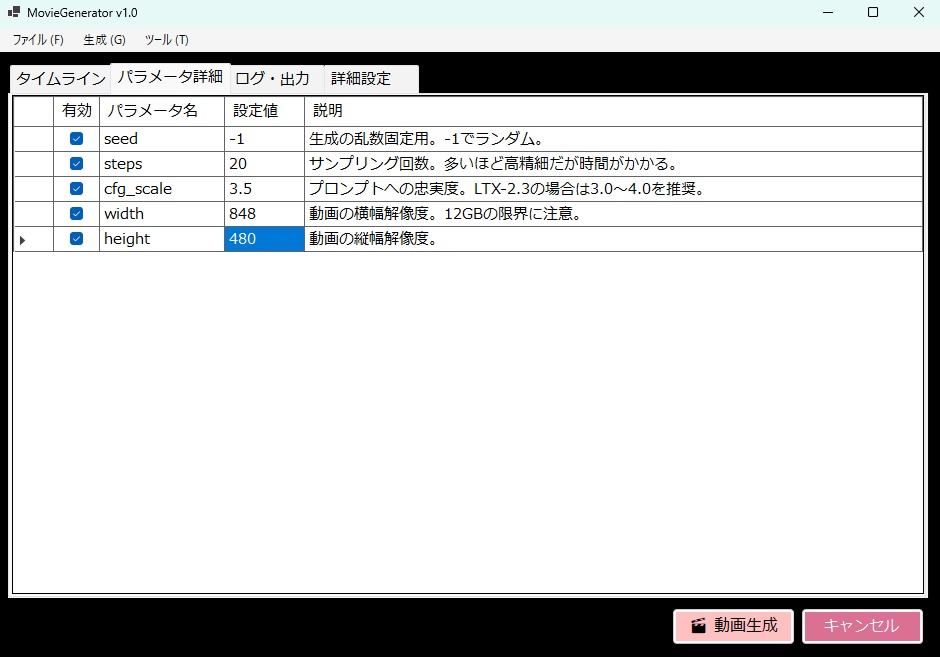Select the width value cell 848
The image size is (940, 657).
coord(264,214)
